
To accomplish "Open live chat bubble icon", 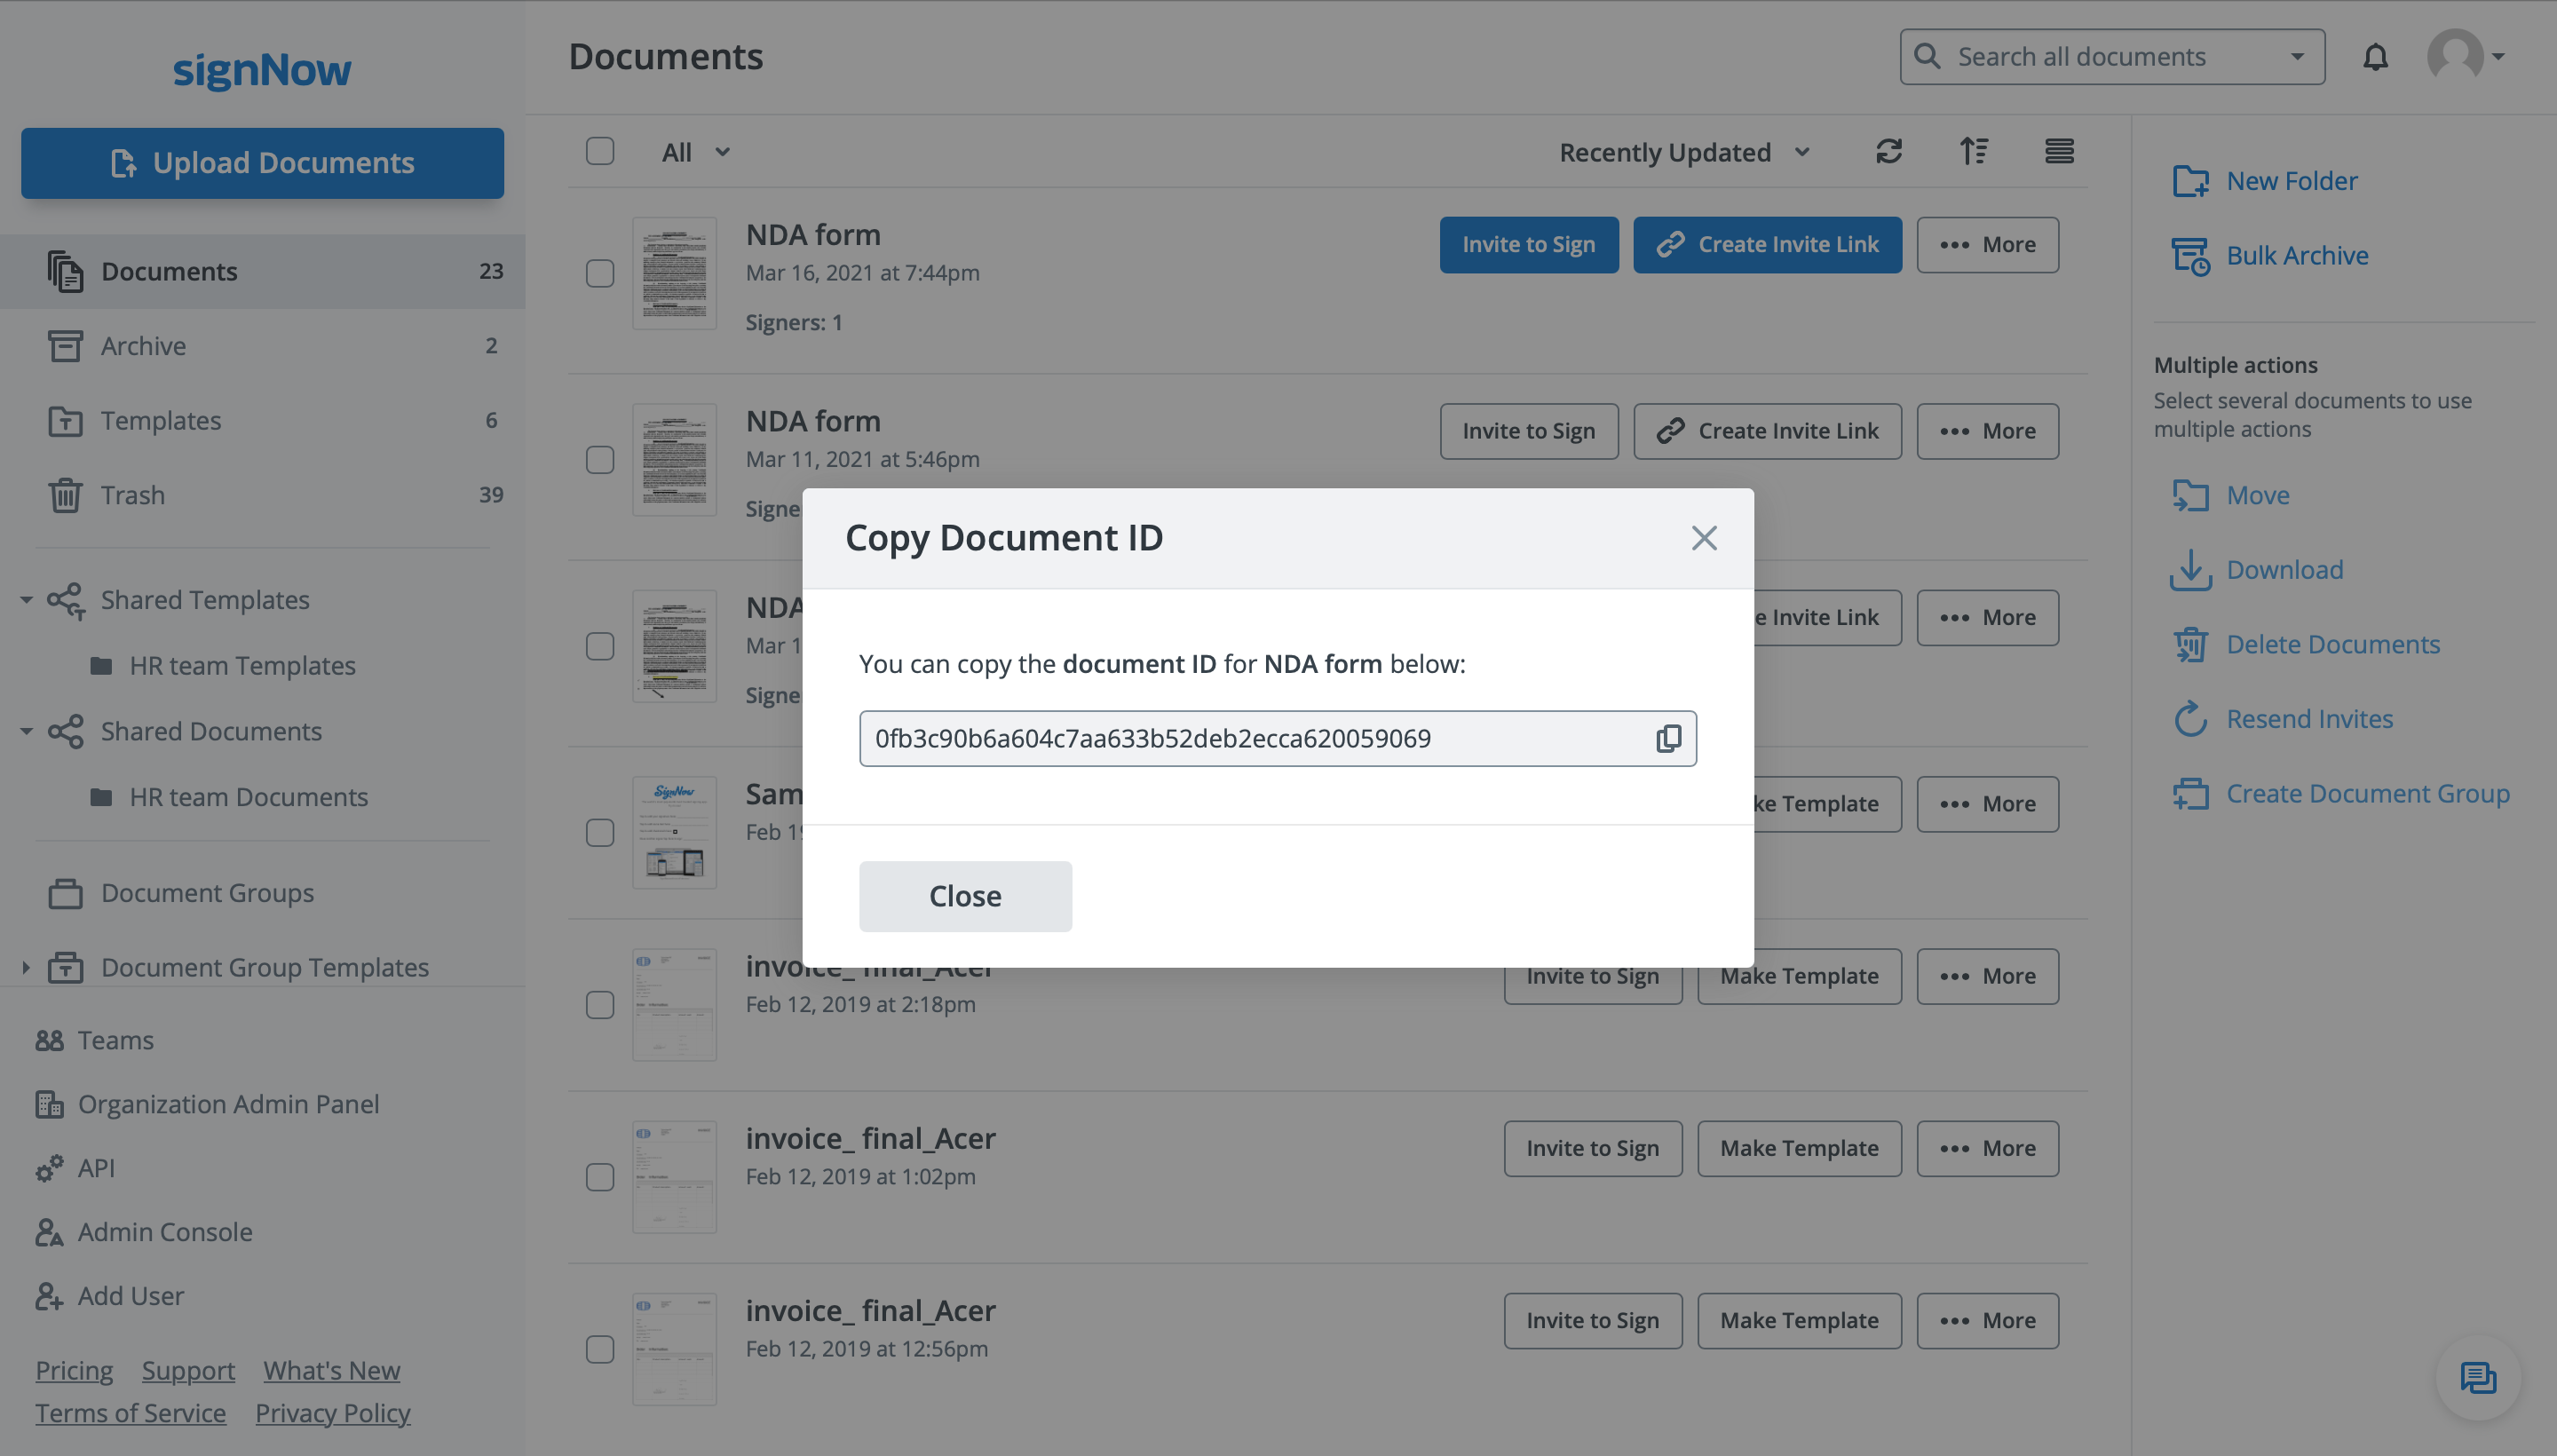I will 2477,1377.
